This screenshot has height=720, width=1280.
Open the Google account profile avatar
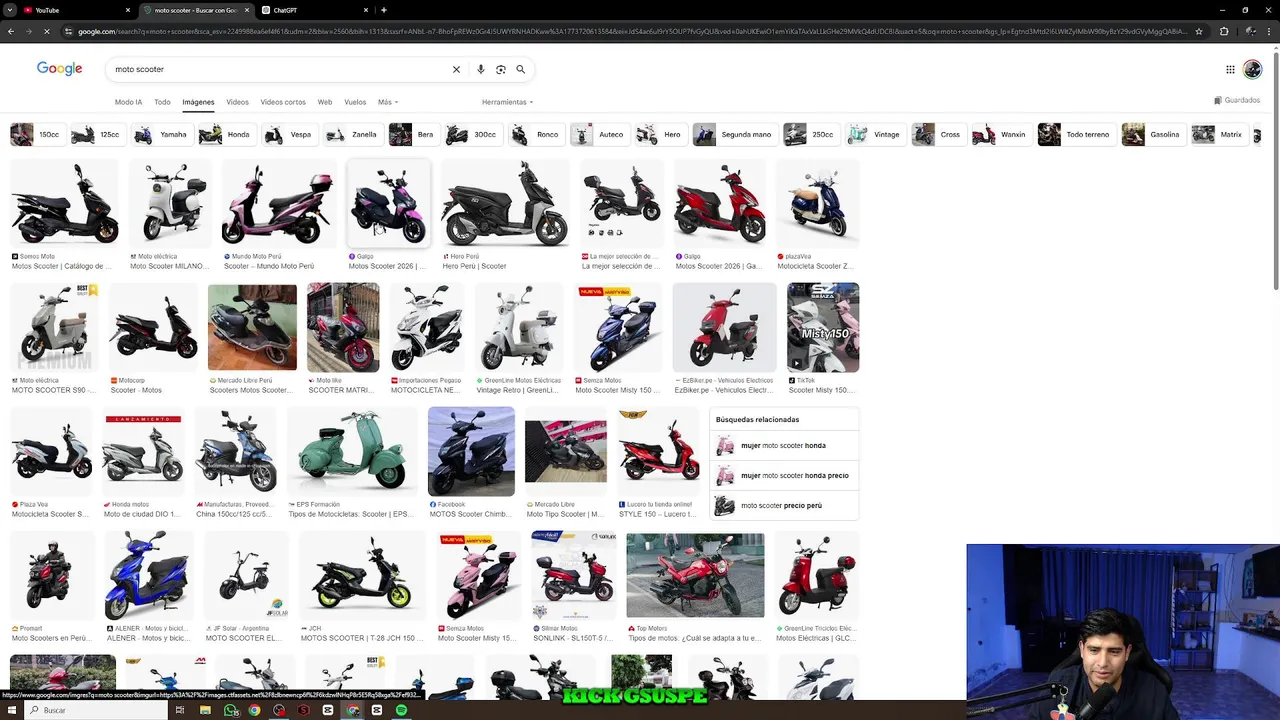pyautogui.click(x=1253, y=69)
